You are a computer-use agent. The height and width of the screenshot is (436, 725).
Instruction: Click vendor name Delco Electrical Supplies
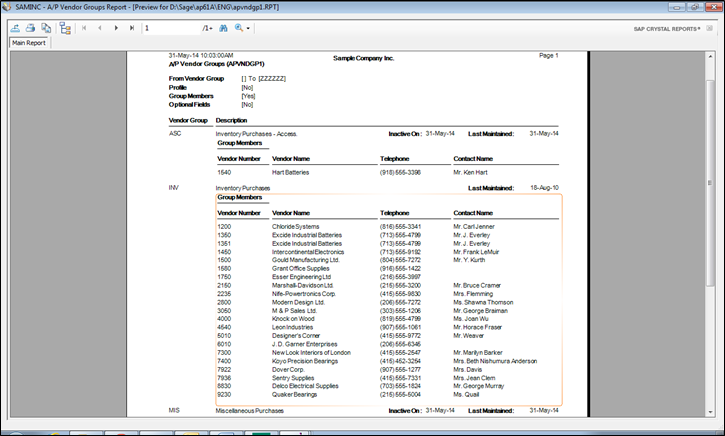tap(305, 386)
